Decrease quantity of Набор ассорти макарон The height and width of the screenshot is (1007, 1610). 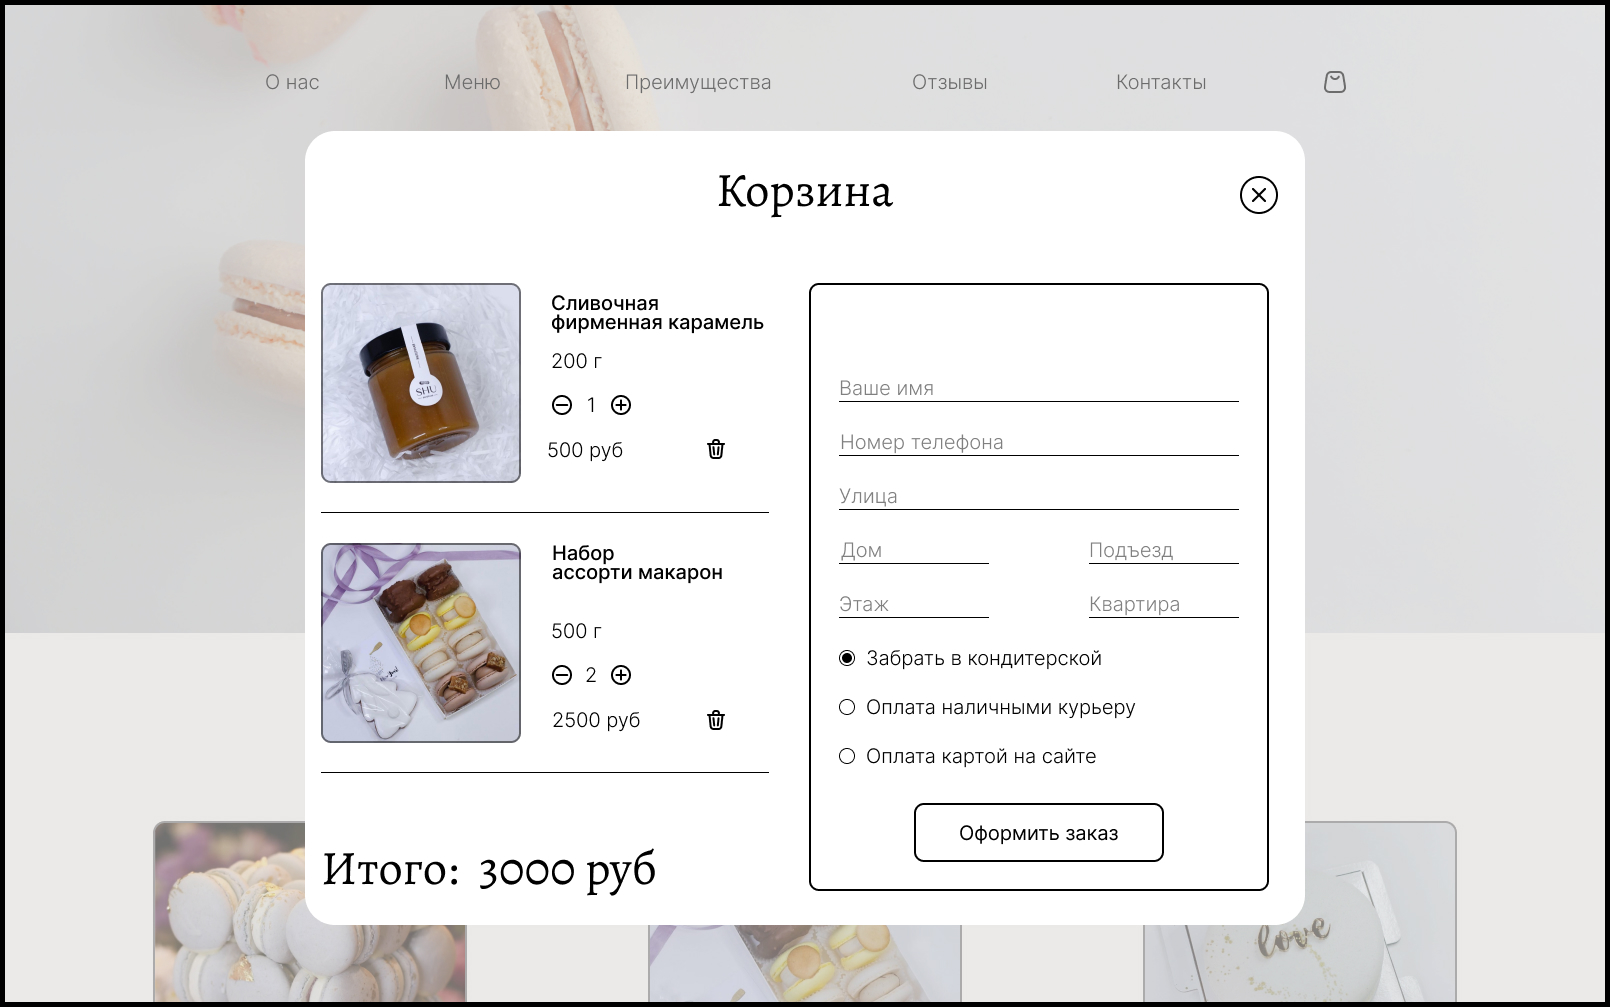pos(562,675)
